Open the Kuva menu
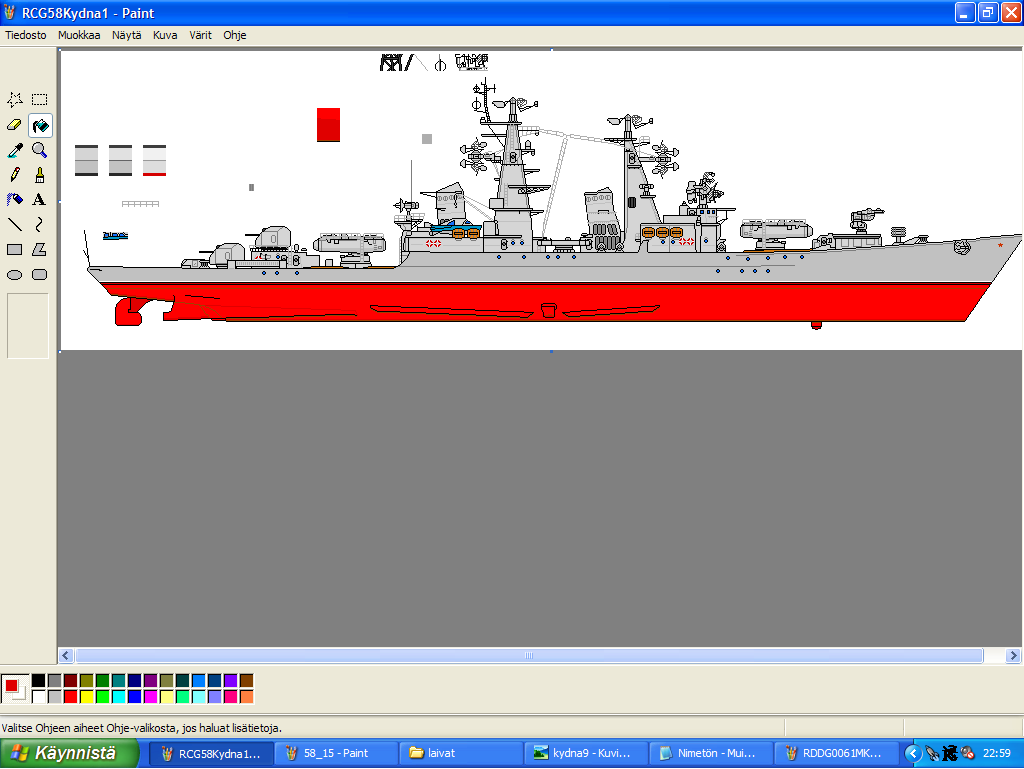This screenshot has height=769, width=1024. coord(165,35)
